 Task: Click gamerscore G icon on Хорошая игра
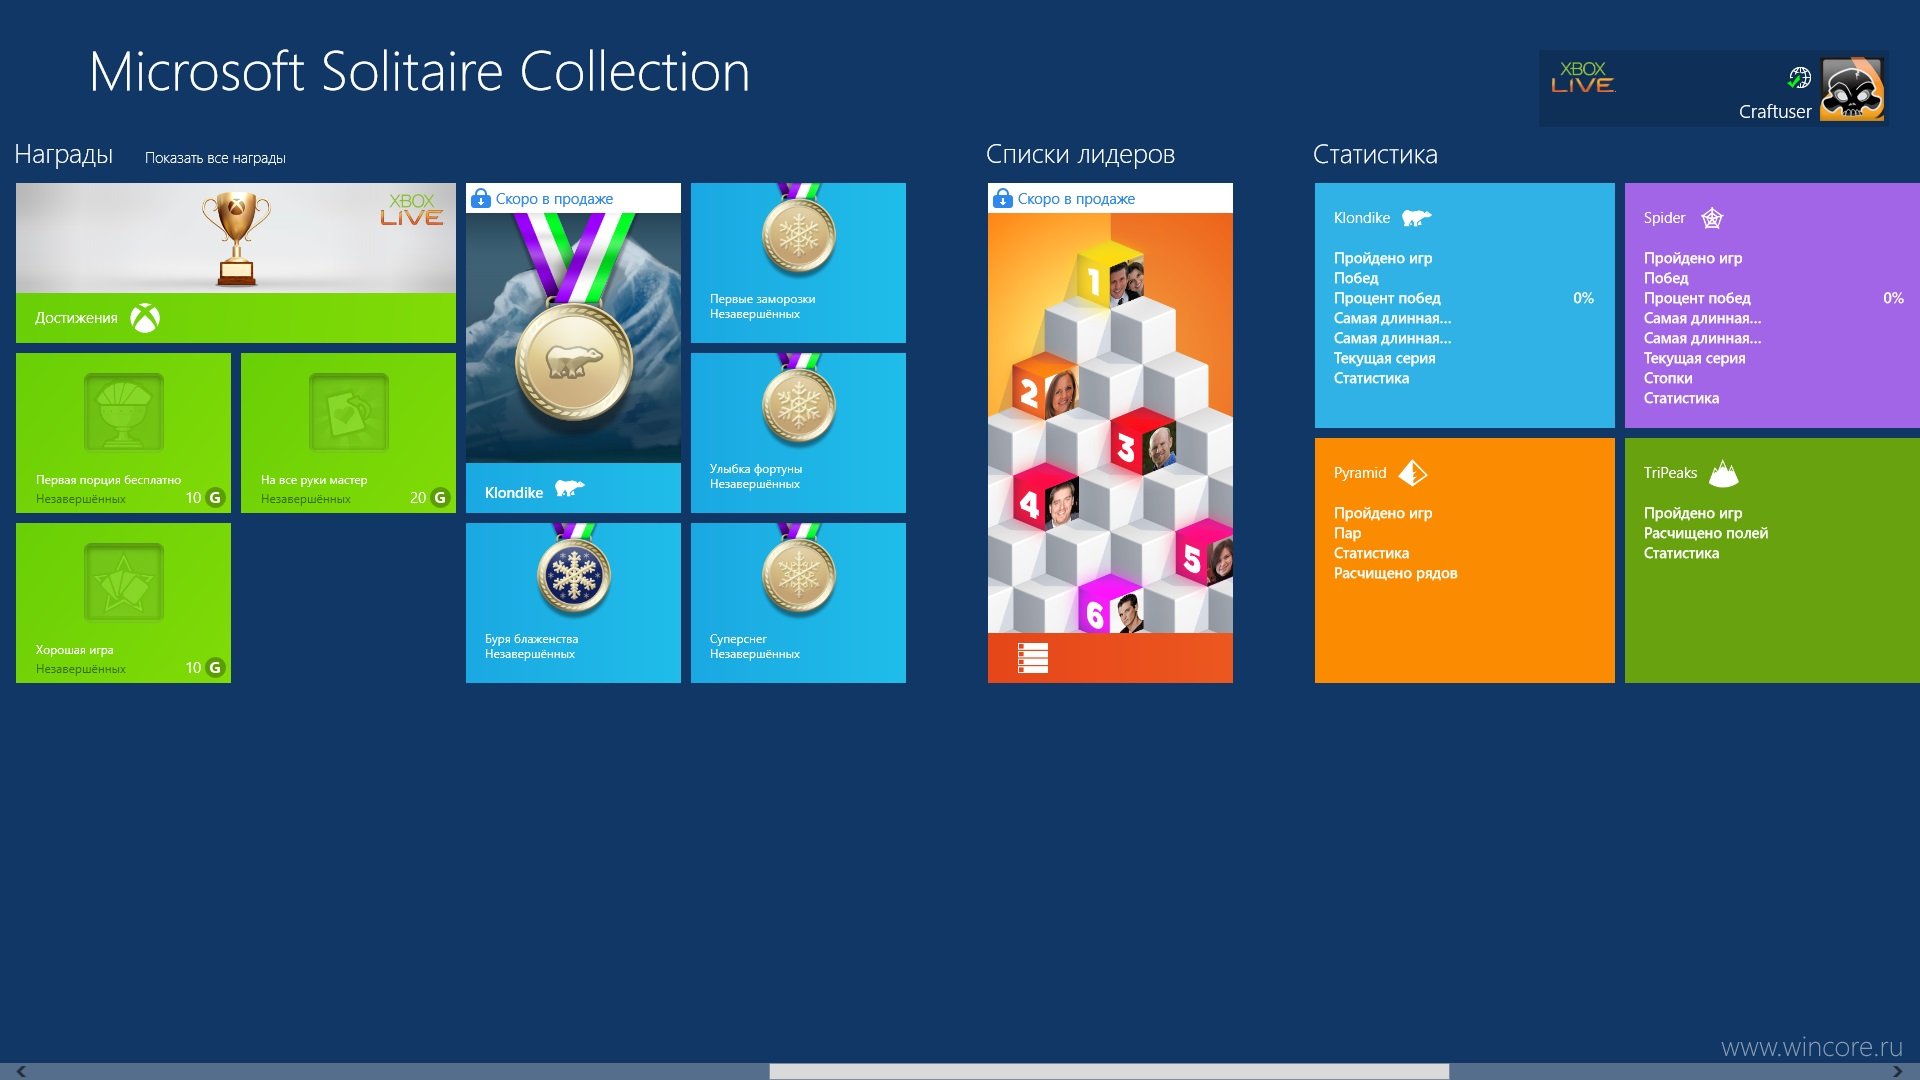[x=215, y=668]
